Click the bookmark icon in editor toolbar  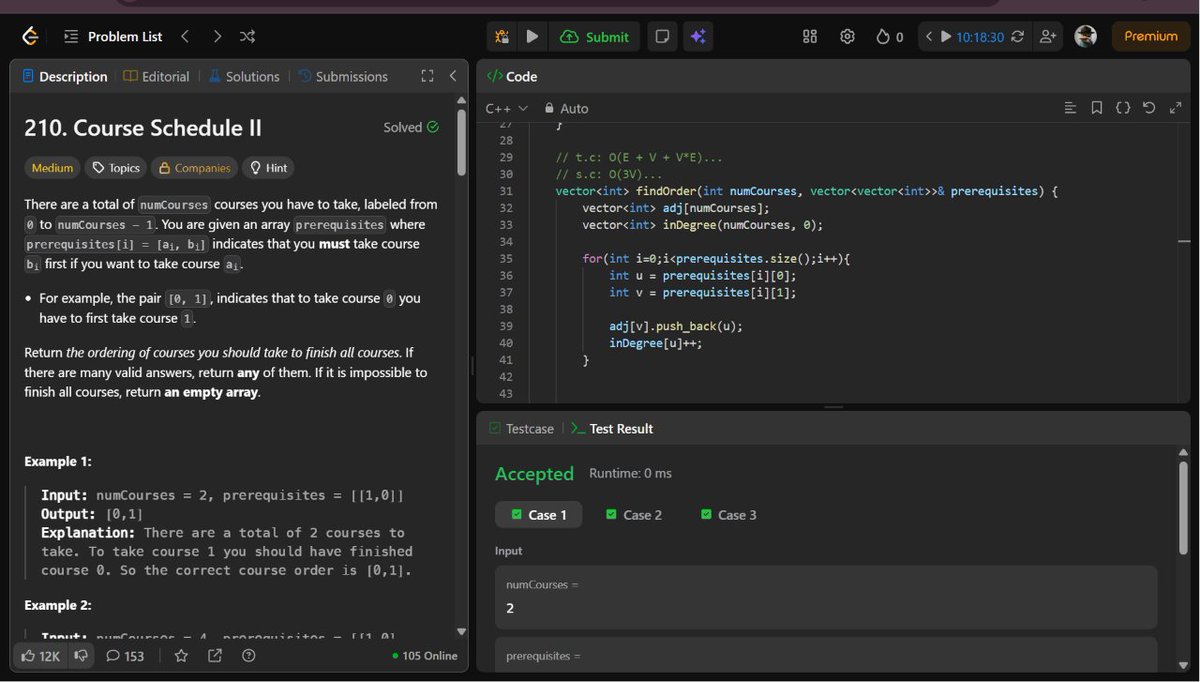[x=1097, y=108]
